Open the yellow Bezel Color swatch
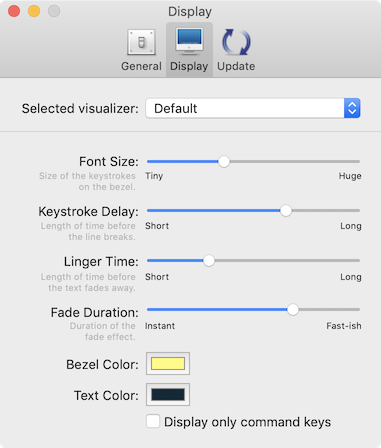This screenshot has height=448, width=381. click(x=168, y=364)
